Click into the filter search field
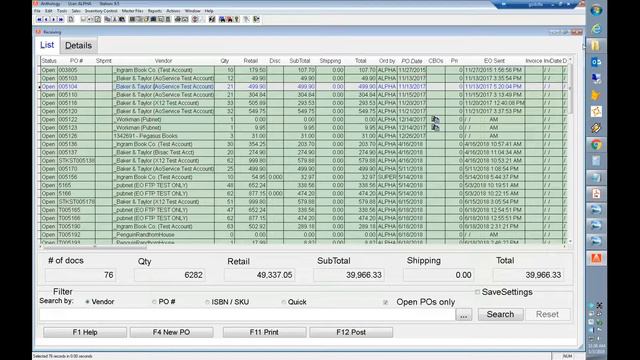The width and height of the screenshot is (640, 360). click(x=247, y=314)
